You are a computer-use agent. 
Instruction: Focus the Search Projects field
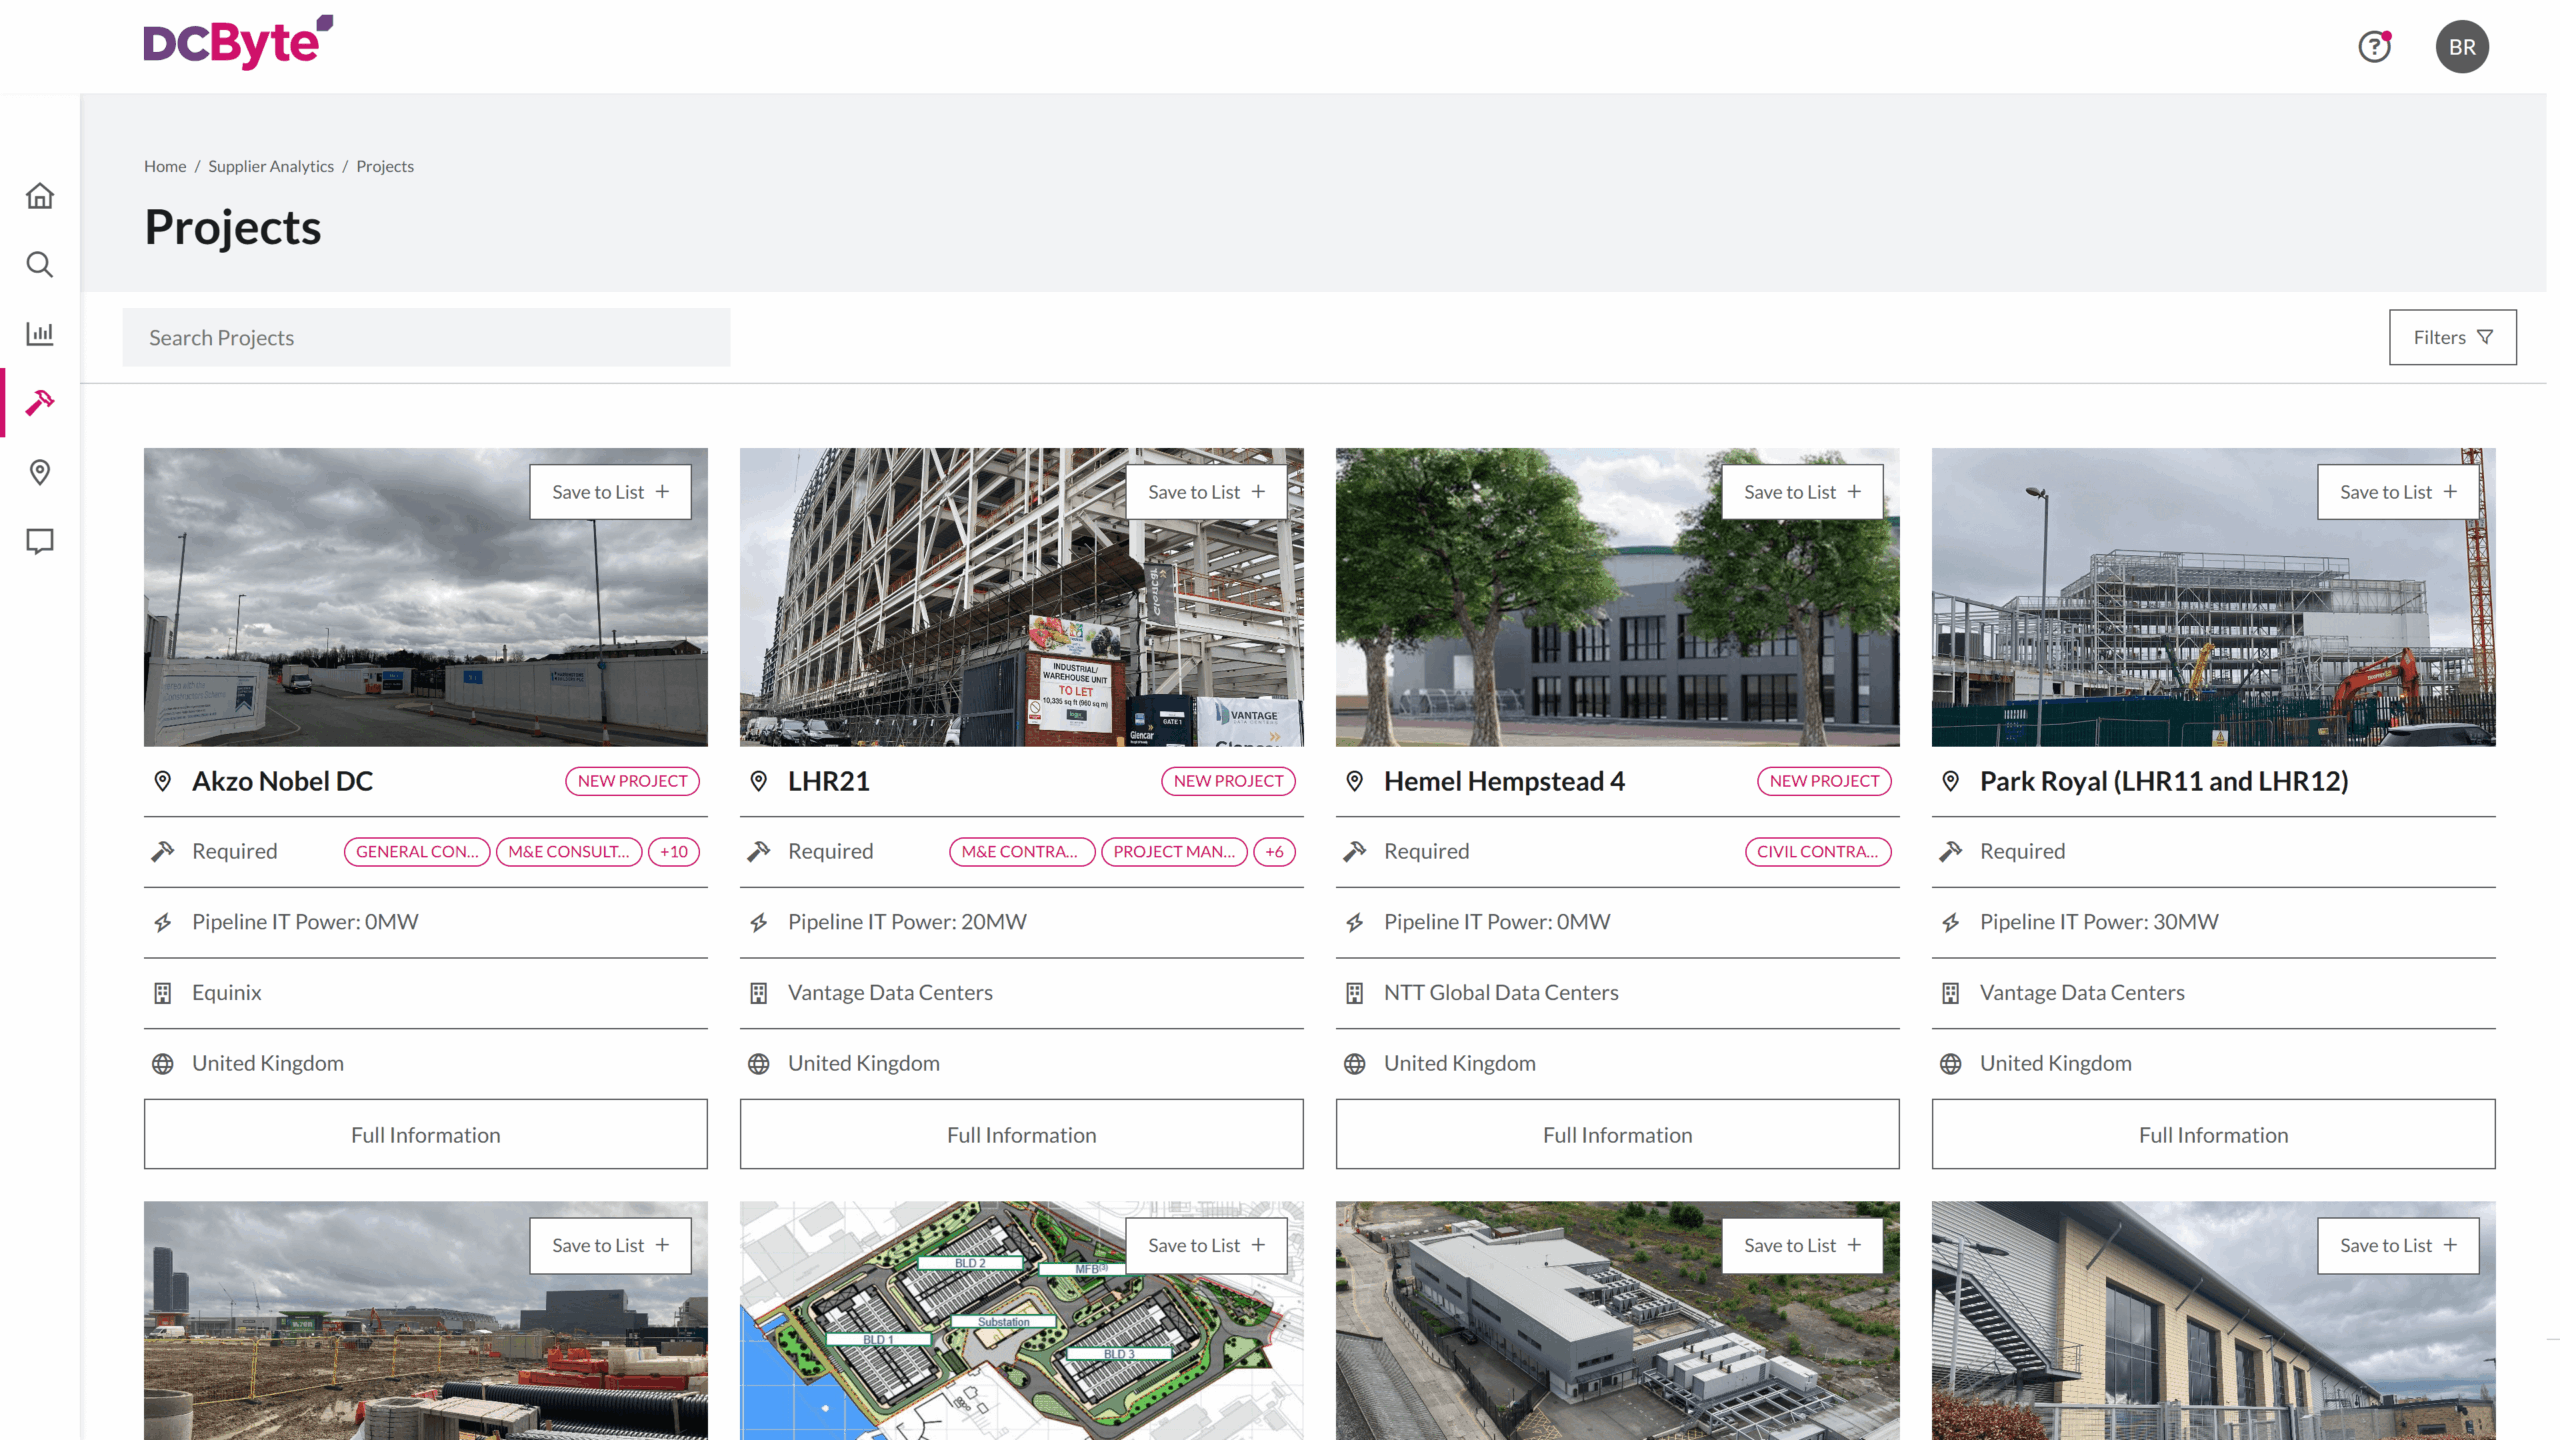426,338
